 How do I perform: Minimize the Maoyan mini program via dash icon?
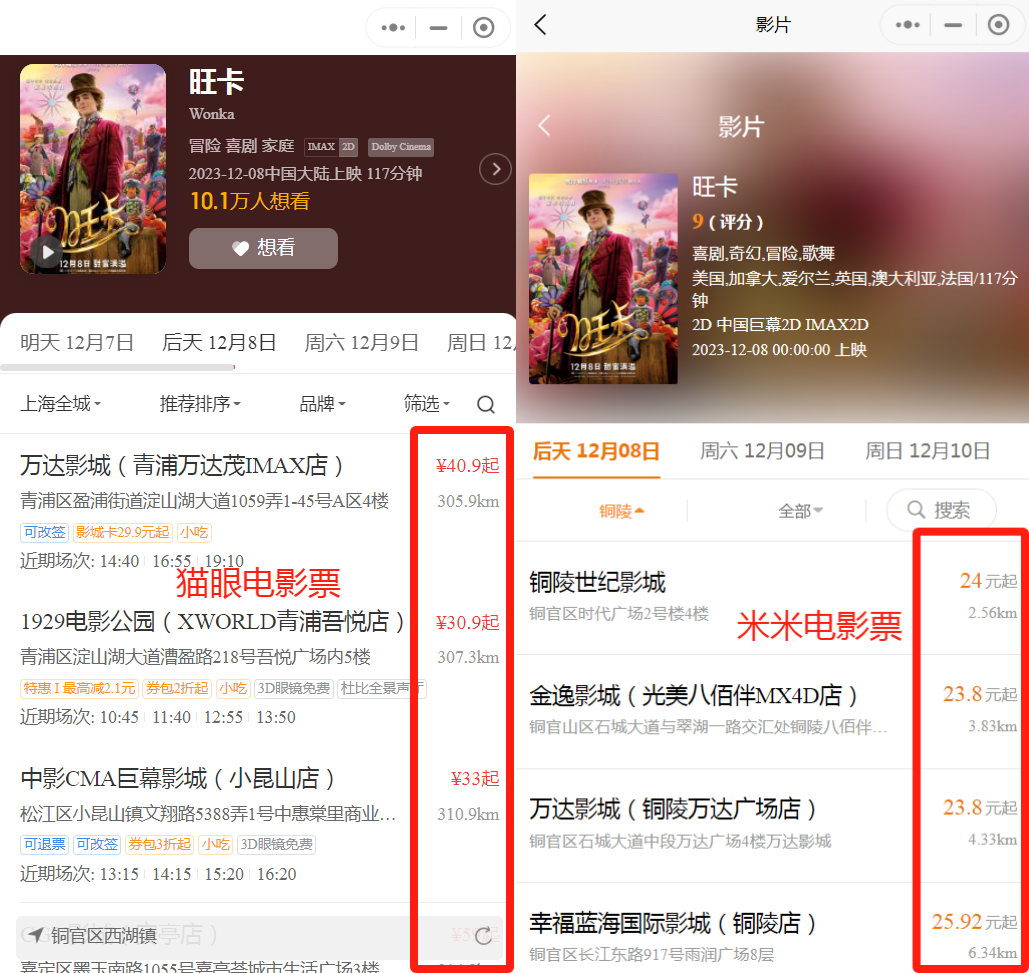point(438,28)
